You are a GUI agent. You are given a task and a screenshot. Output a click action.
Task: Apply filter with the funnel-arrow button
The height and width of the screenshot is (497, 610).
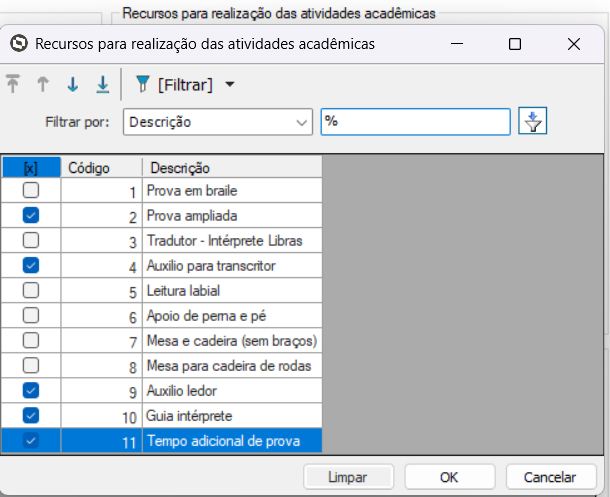534,122
